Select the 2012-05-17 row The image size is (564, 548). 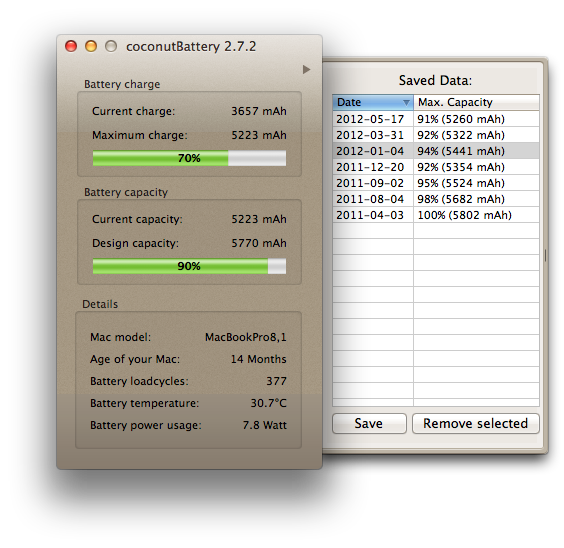click(x=436, y=119)
